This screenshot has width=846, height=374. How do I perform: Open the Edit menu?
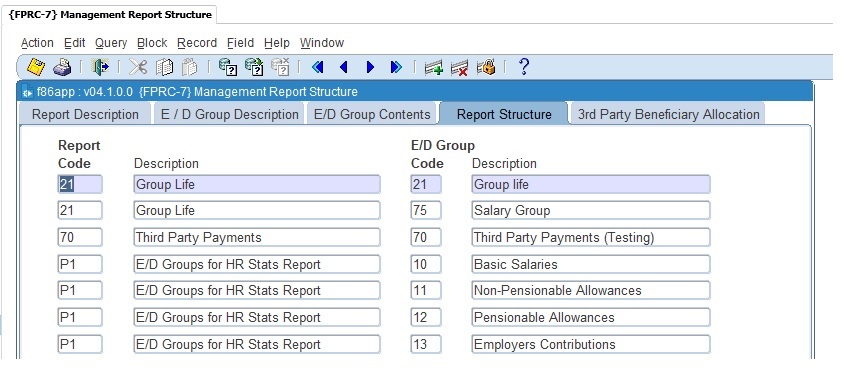pos(74,43)
